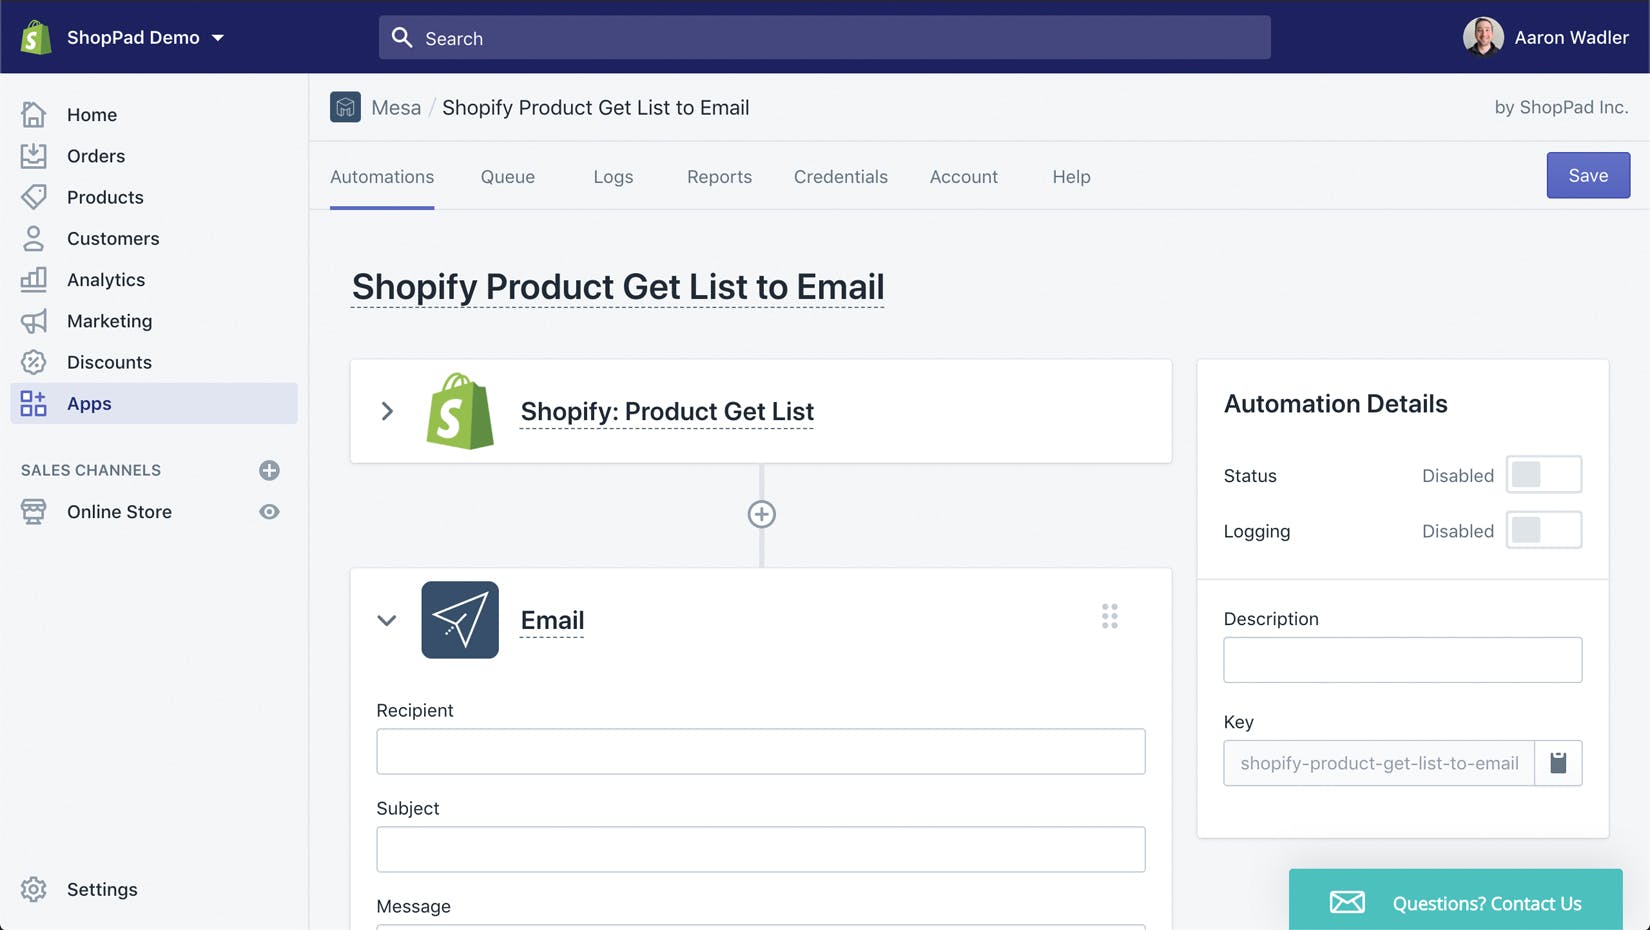This screenshot has width=1650, height=930.
Task: Click the Customers person icon
Action: pyautogui.click(x=33, y=238)
